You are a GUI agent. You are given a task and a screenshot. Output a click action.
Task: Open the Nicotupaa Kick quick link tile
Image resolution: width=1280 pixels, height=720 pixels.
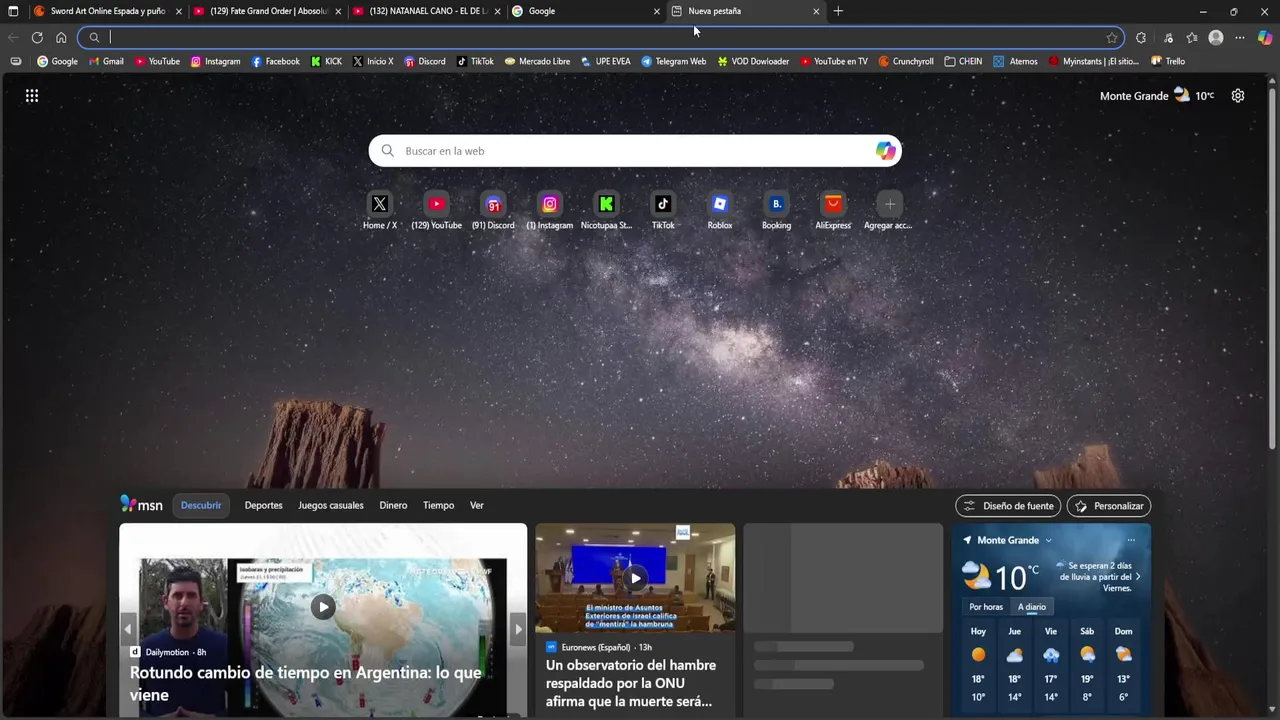pyautogui.click(x=606, y=204)
